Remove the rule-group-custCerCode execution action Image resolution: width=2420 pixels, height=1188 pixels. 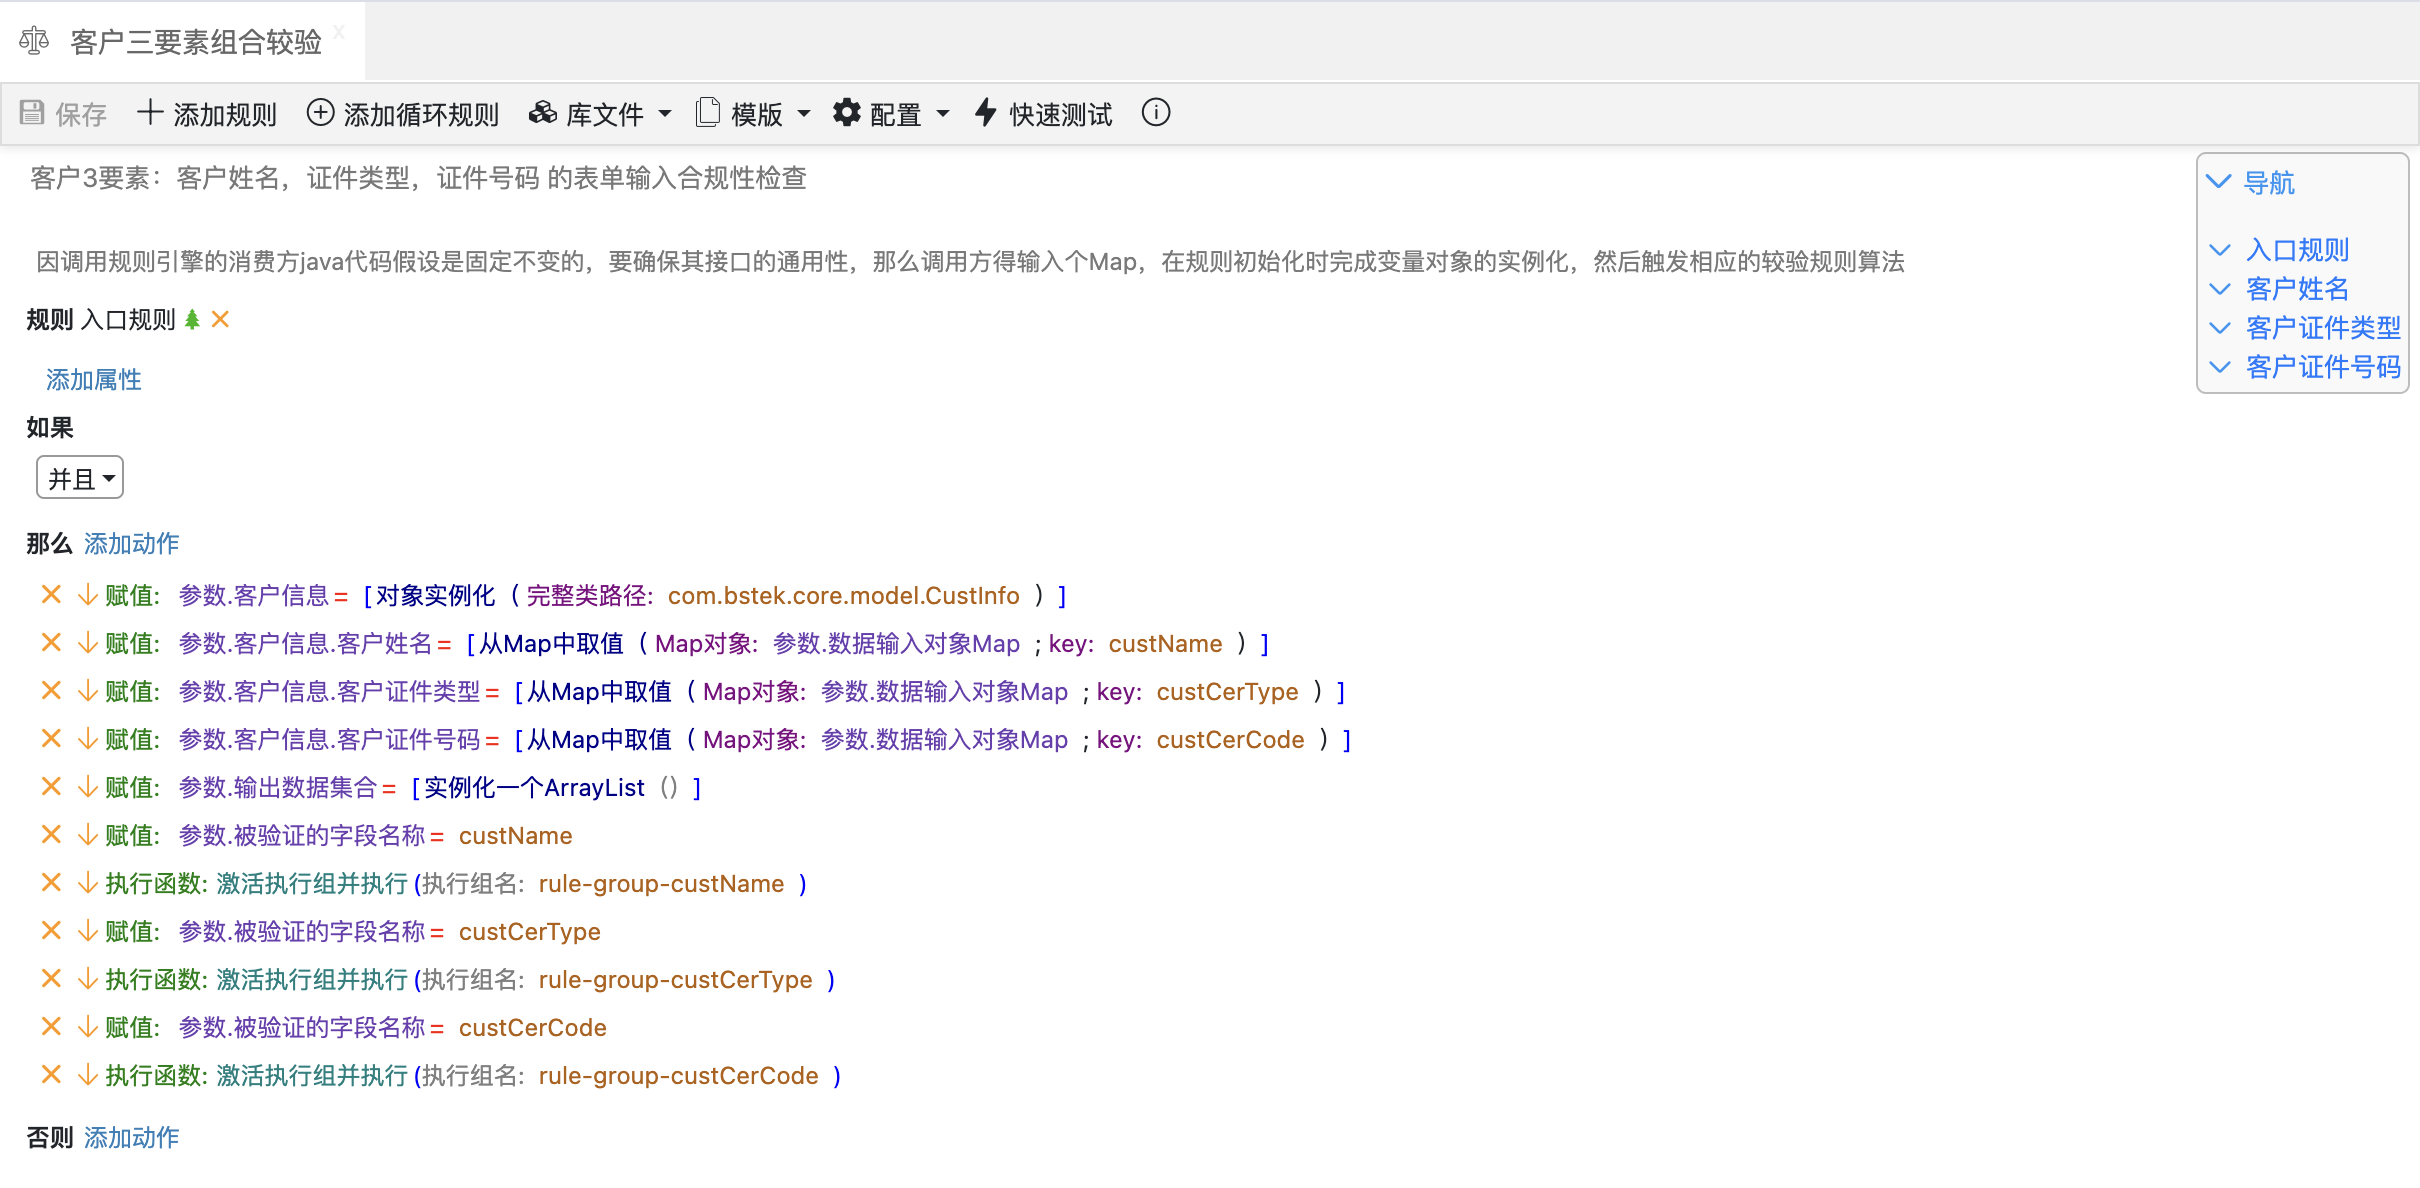[x=51, y=1075]
